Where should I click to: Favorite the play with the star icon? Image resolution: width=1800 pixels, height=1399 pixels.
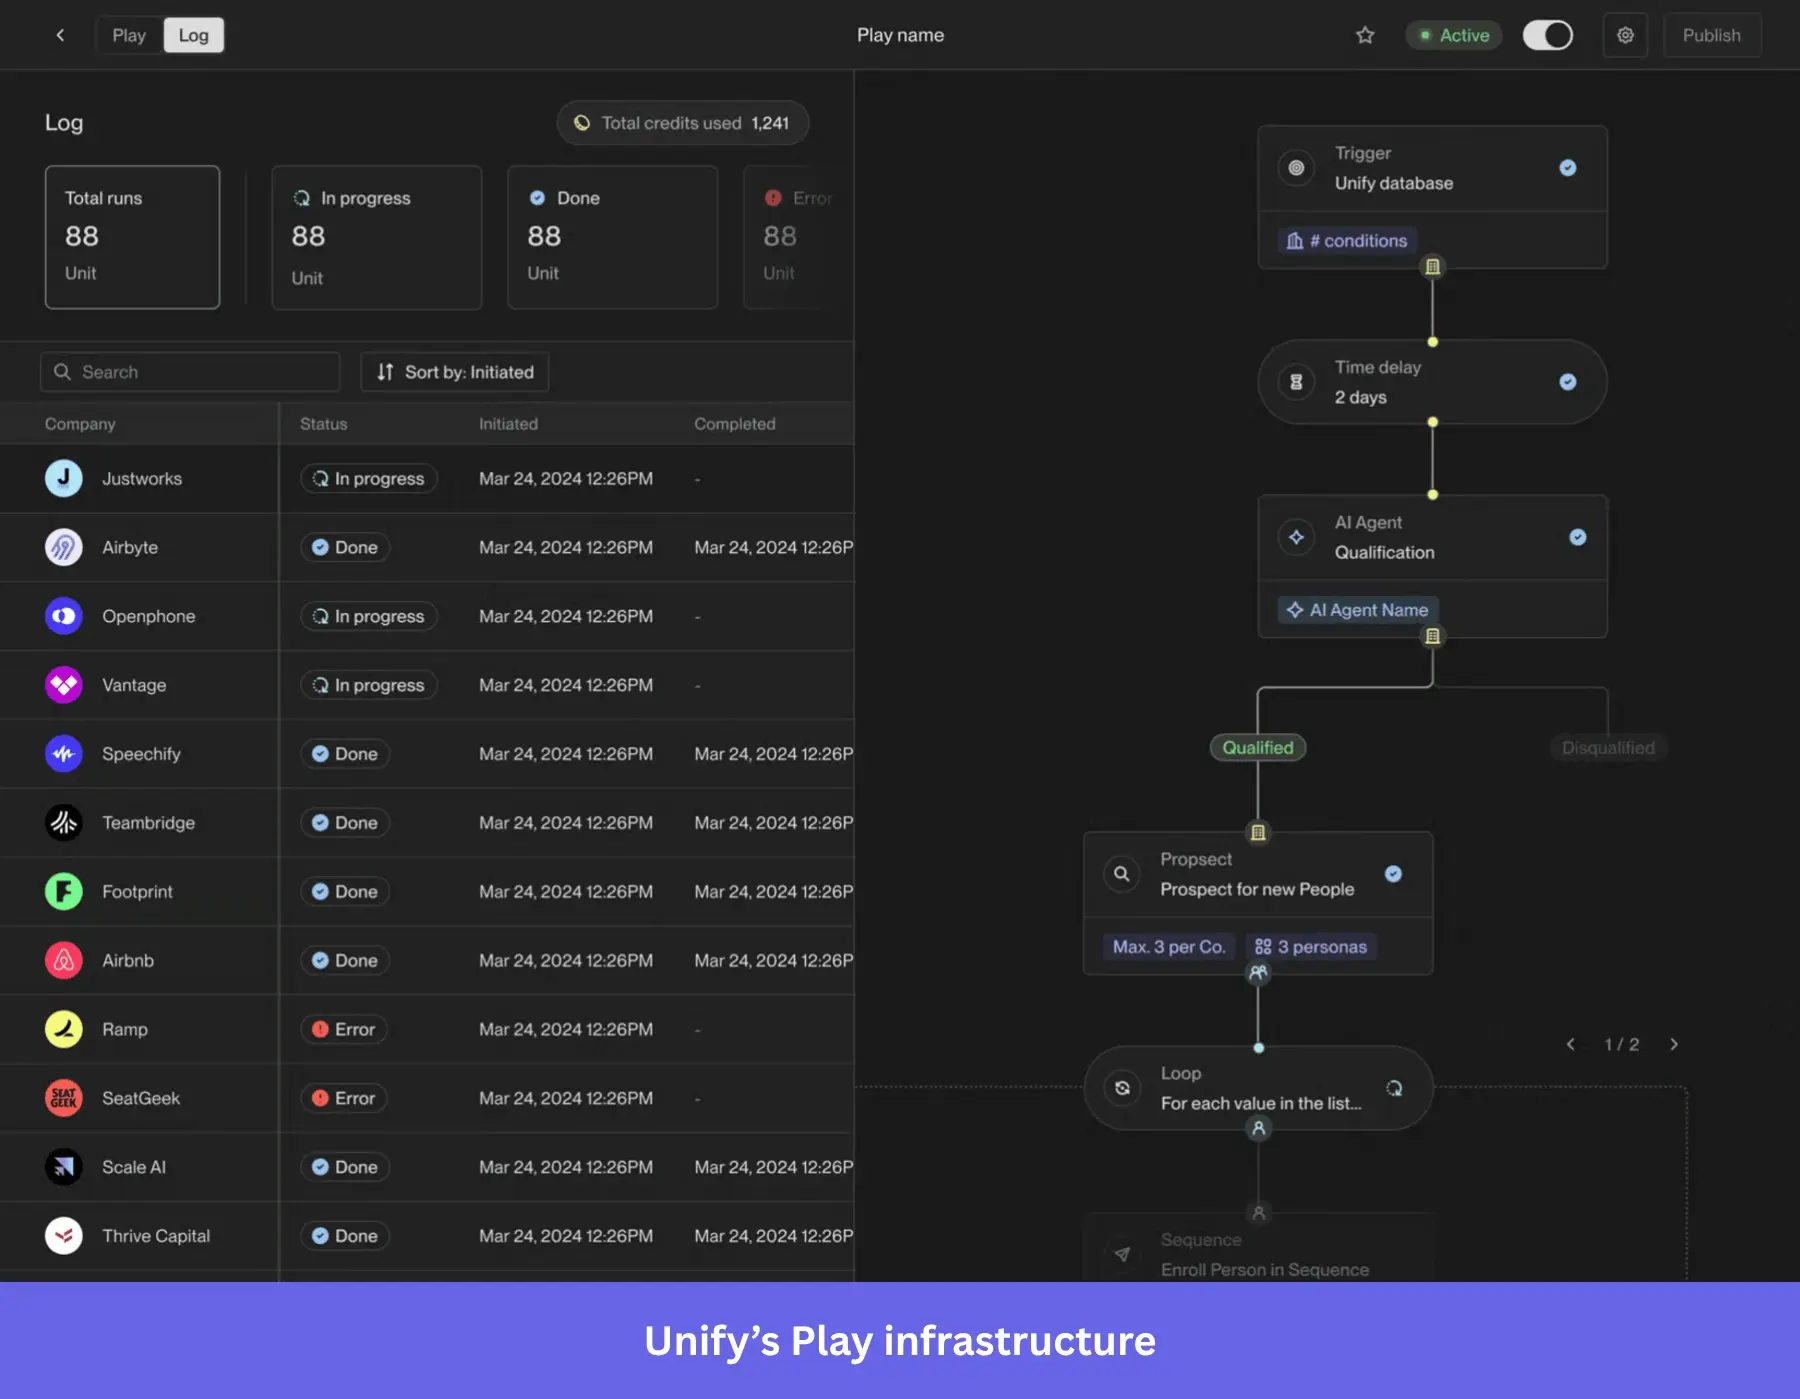[1365, 35]
